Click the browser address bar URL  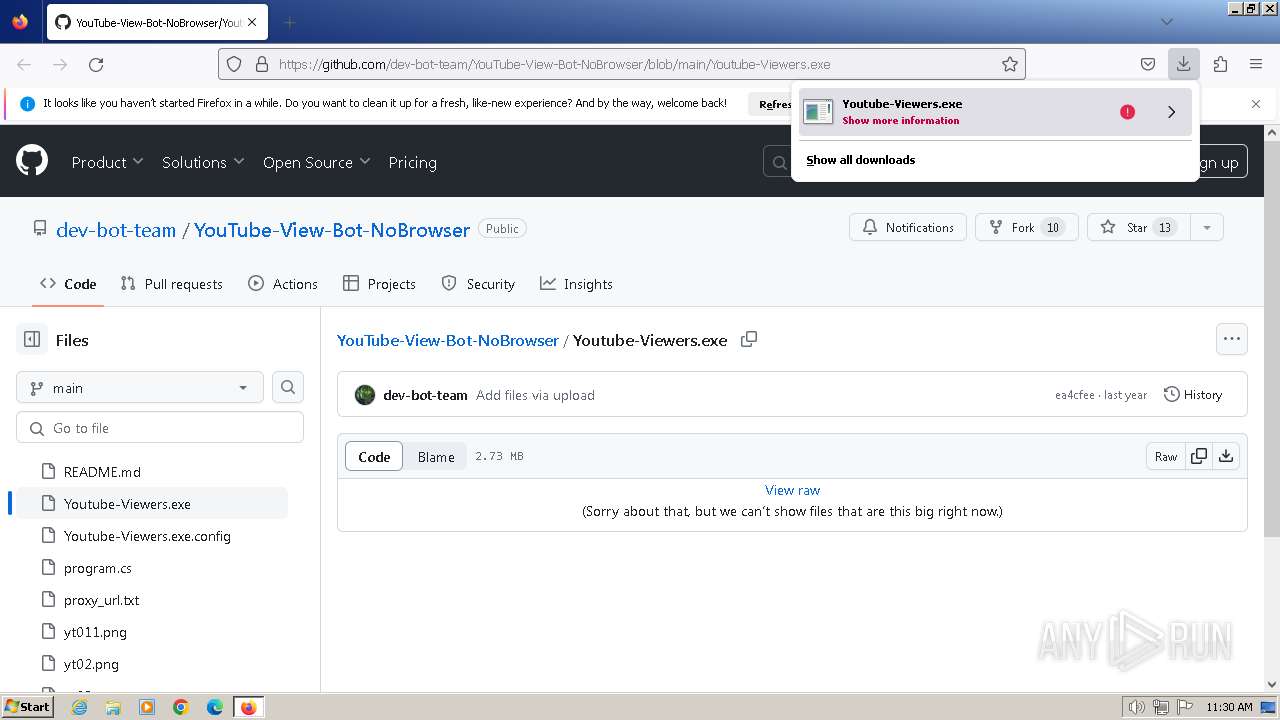pyautogui.click(x=554, y=64)
